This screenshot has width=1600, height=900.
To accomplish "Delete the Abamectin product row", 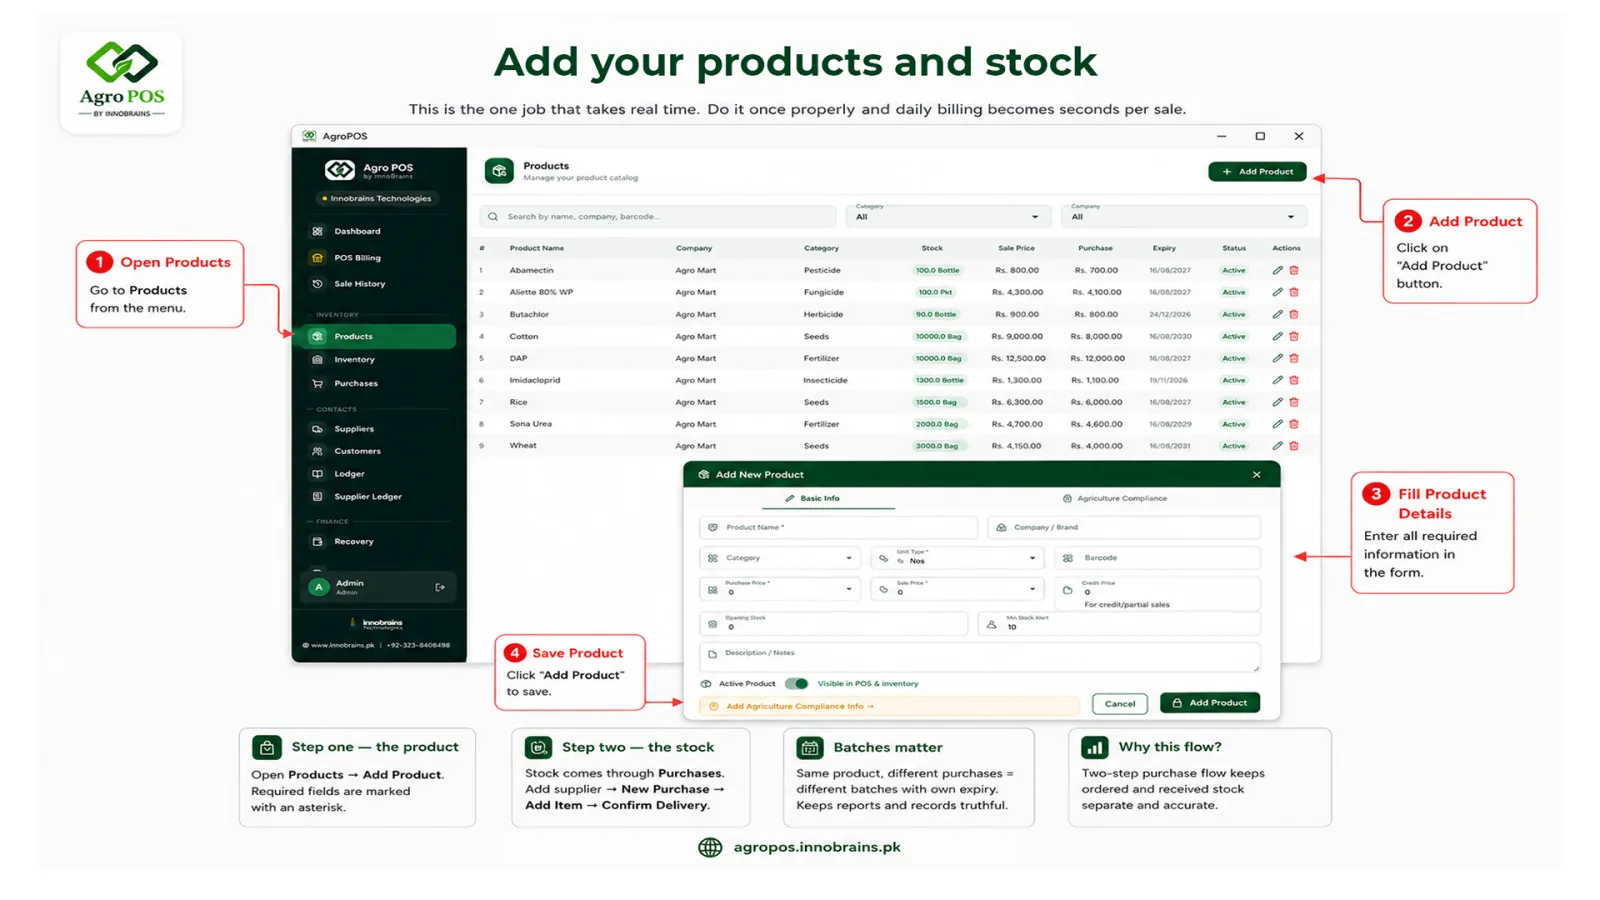I will point(1294,271).
